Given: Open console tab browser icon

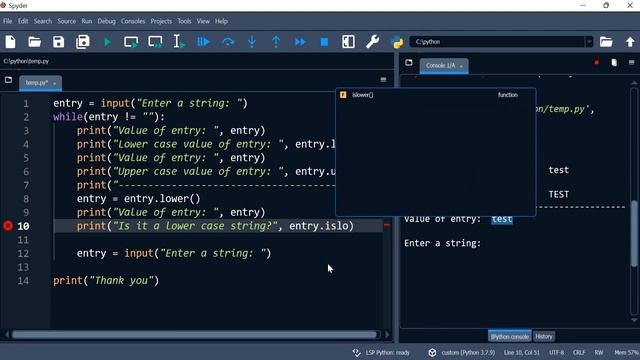Looking at the screenshot, I should click(x=409, y=62).
